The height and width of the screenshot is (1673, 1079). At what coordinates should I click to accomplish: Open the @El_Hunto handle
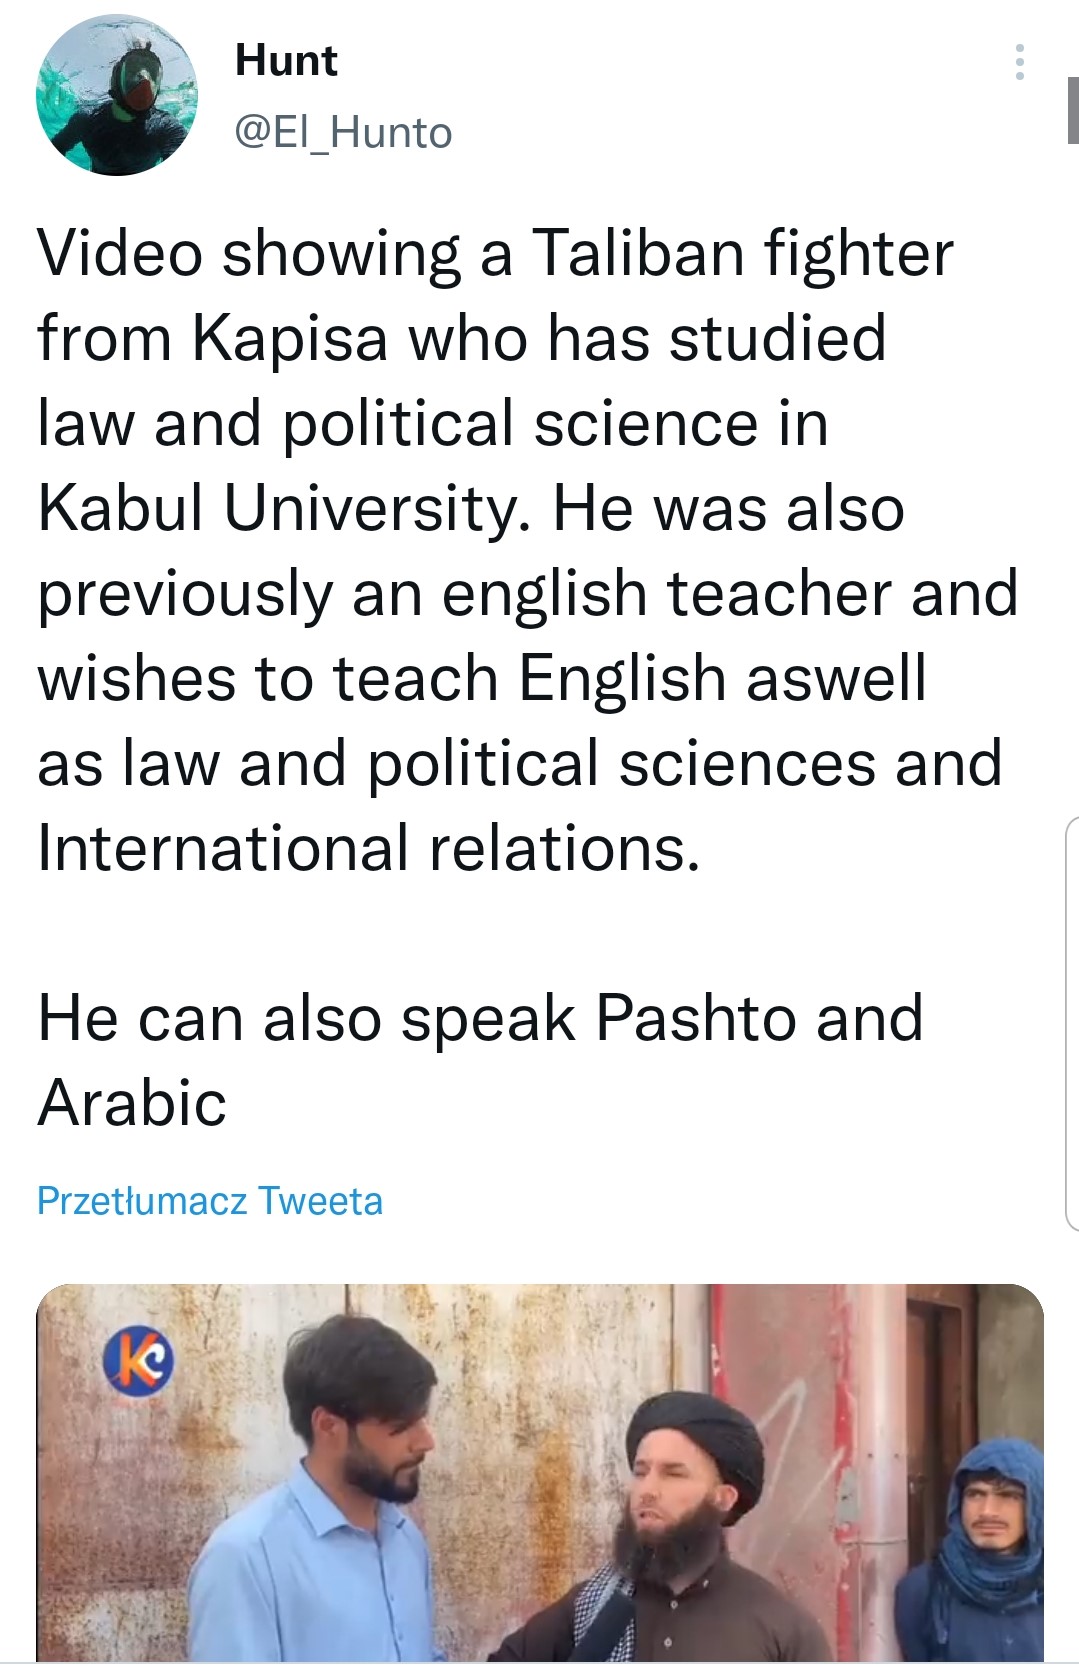pyautogui.click(x=343, y=132)
